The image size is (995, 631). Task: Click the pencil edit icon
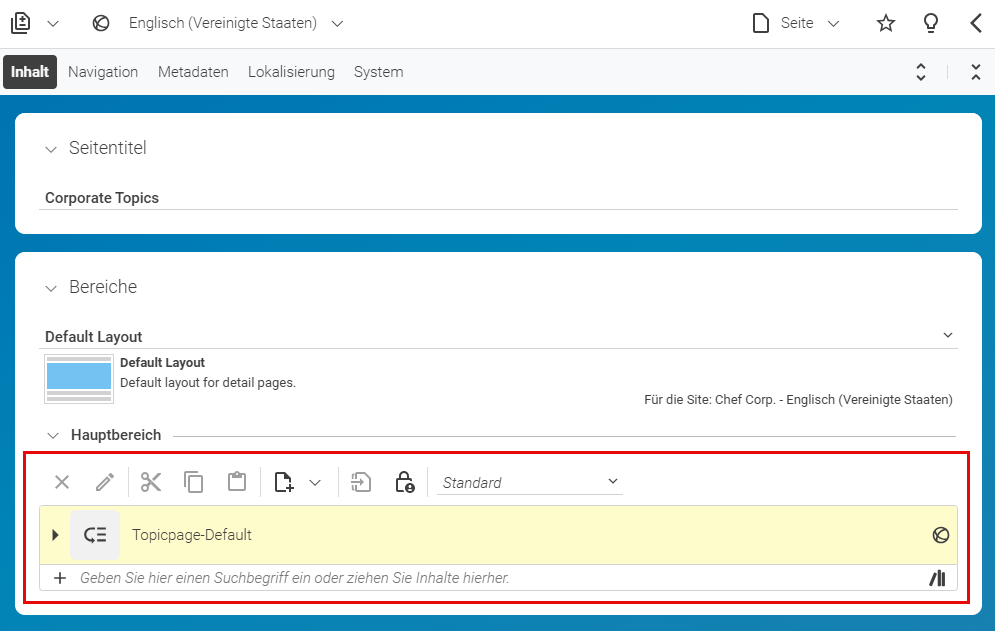point(105,482)
